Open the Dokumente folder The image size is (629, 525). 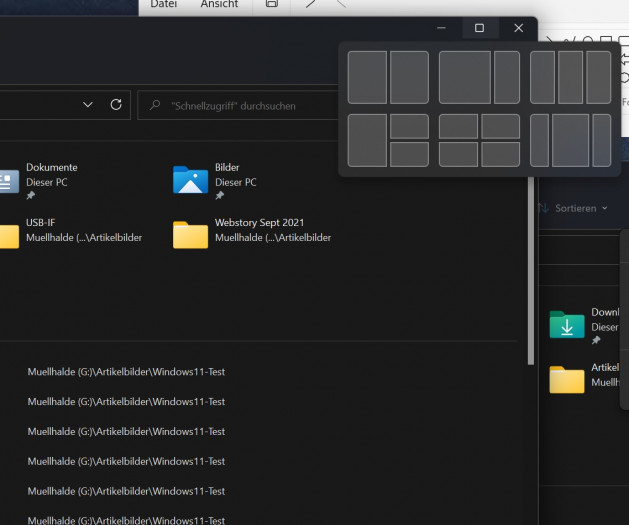click(x=39, y=180)
